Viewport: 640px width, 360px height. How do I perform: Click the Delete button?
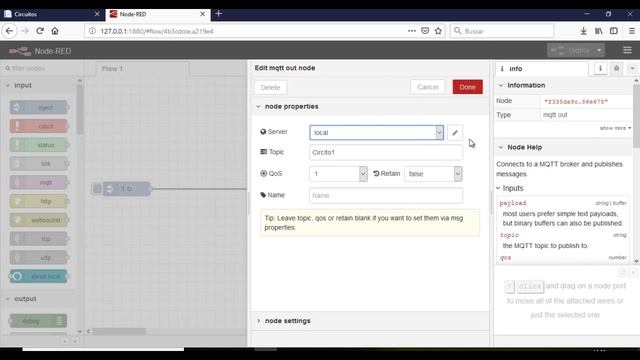(x=270, y=87)
